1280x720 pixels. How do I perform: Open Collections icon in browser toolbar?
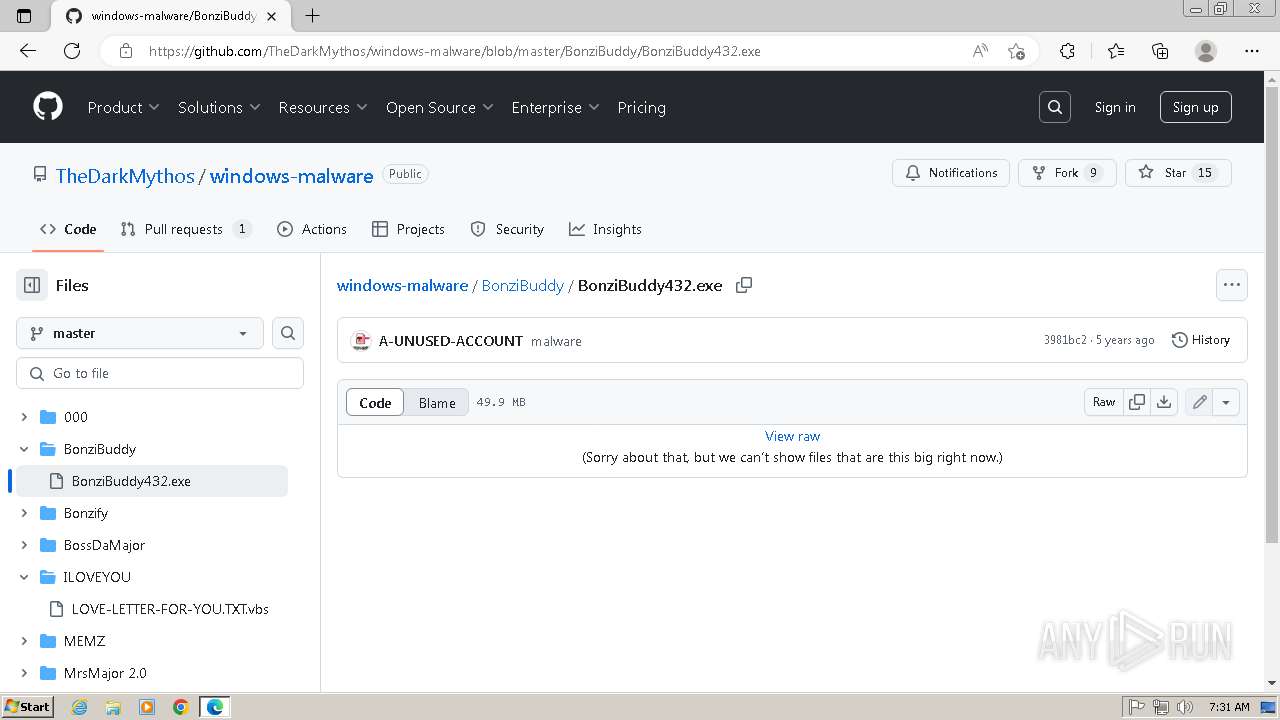click(x=1160, y=51)
